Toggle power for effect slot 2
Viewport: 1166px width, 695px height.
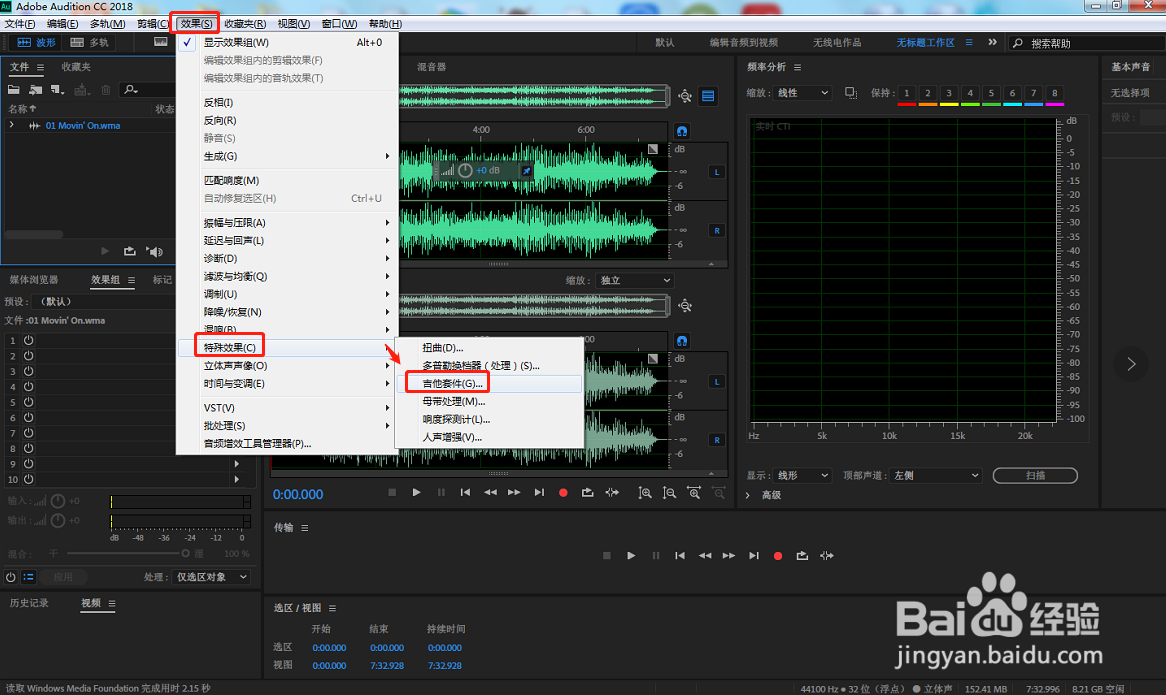[x=28, y=356]
